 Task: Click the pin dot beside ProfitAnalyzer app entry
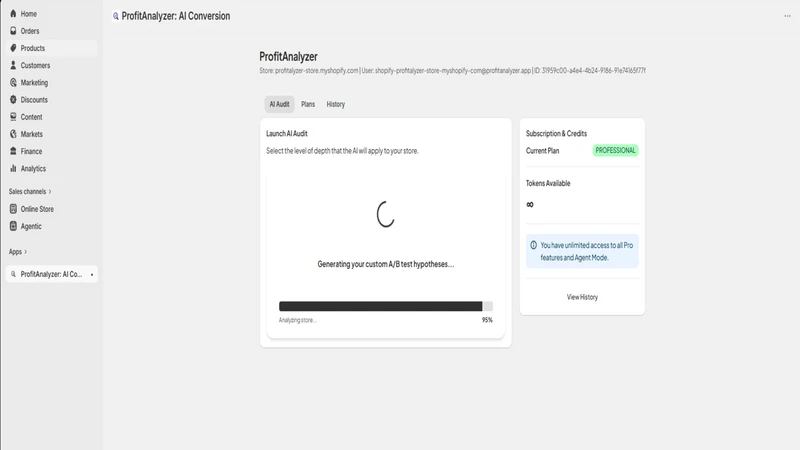click(92, 274)
